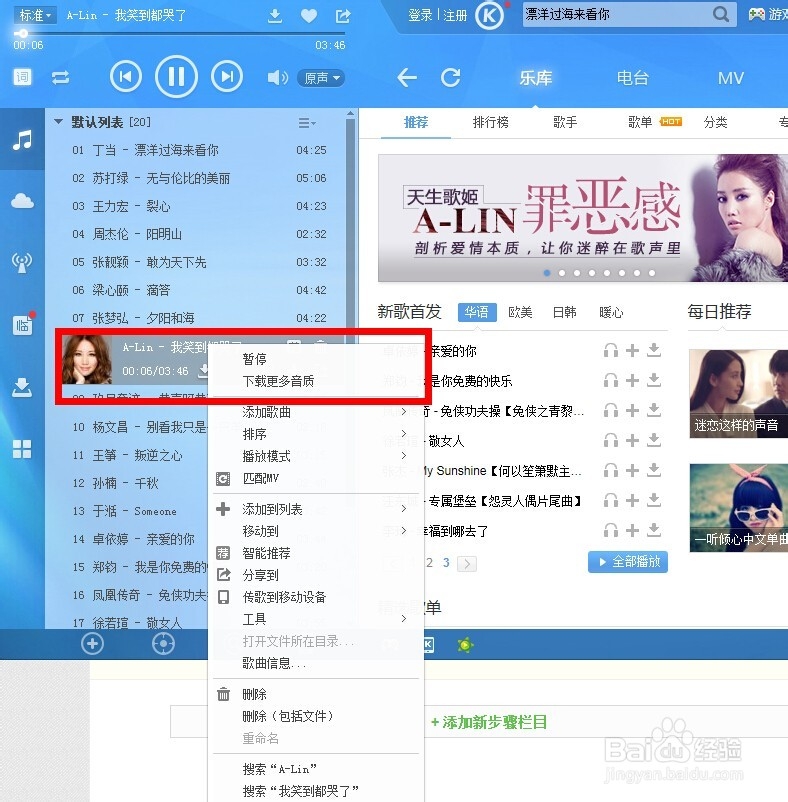Open the radio broadcast sidebar icon

(22, 262)
